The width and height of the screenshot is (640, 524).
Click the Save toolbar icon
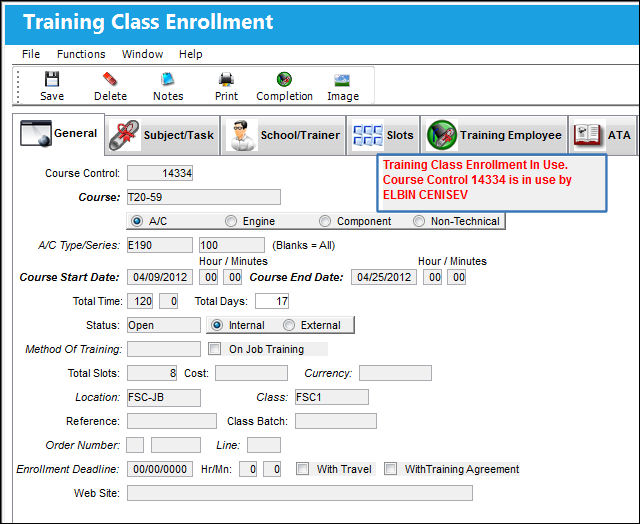tap(52, 79)
